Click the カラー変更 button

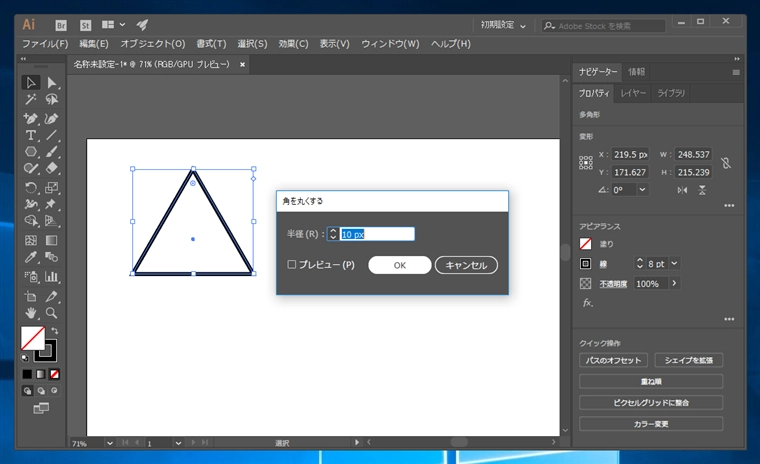pos(651,424)
